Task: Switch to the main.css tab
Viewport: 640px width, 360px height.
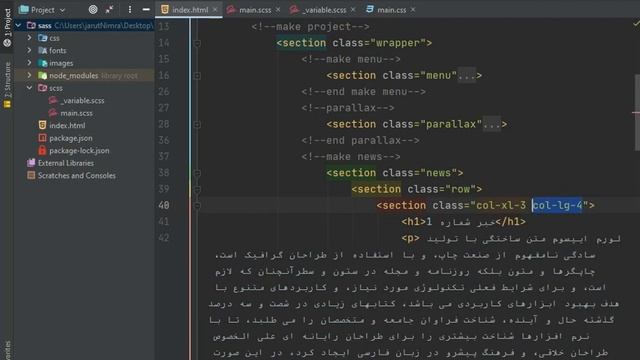Action: click(x=391, y=10)
